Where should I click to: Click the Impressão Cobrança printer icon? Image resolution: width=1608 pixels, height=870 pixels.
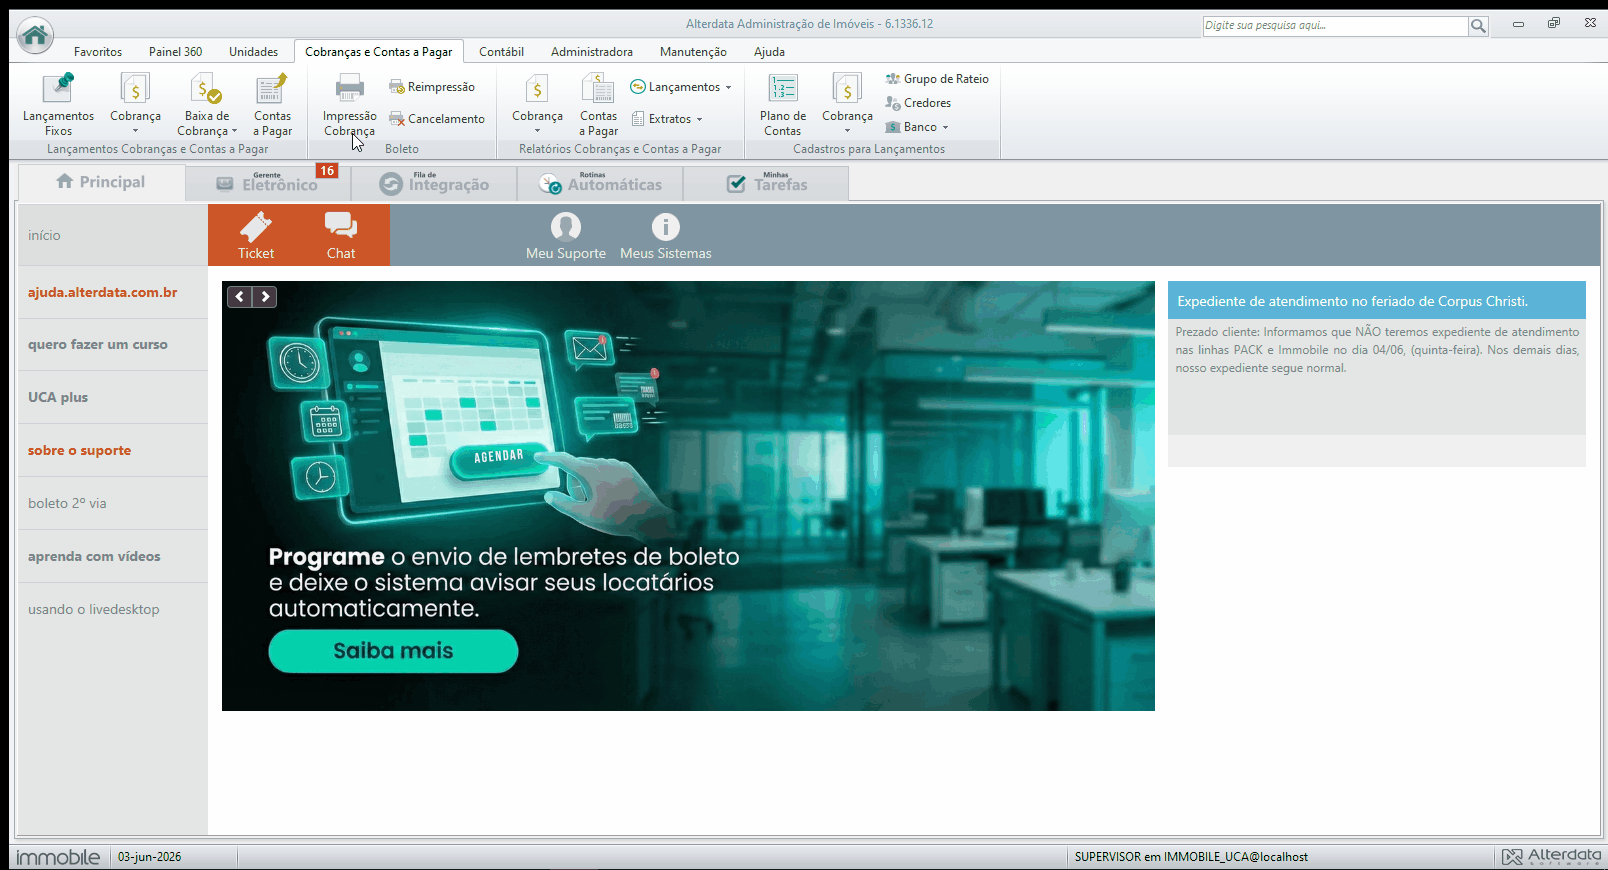pyautogui.click(x=349, y=89)
